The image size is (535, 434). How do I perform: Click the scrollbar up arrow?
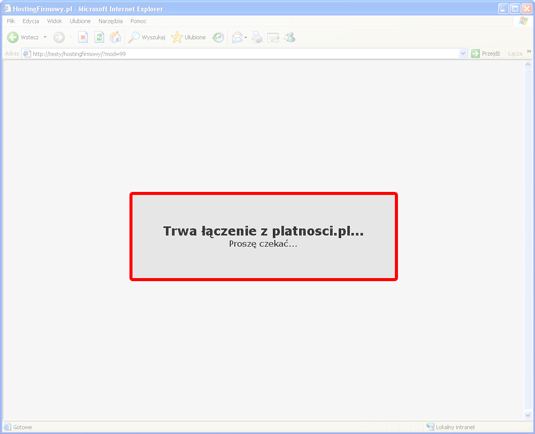pos(528,64)
